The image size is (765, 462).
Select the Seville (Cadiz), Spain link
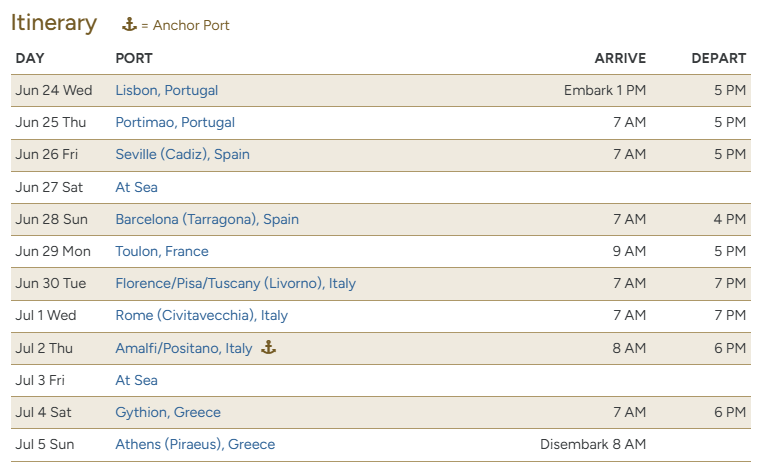(182, 155)
